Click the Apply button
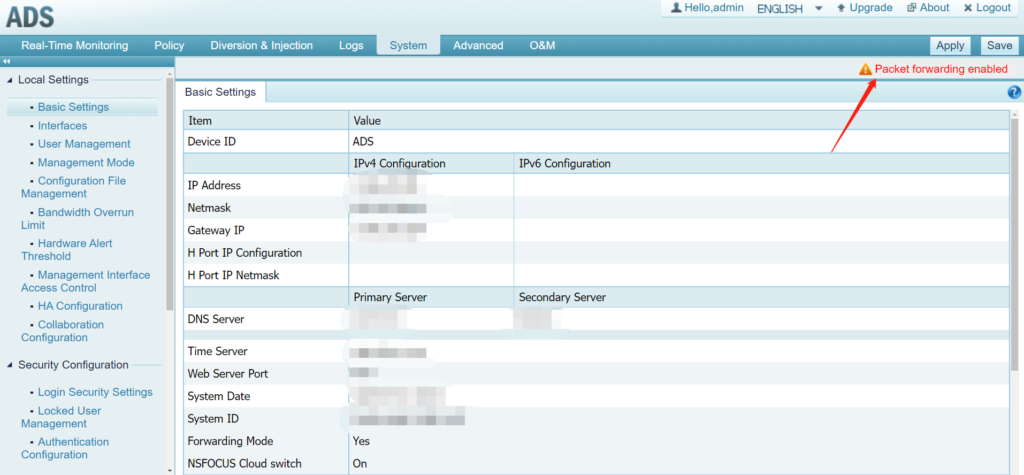Viewport: 1024px width, 475px height. [x=950, y=46]
